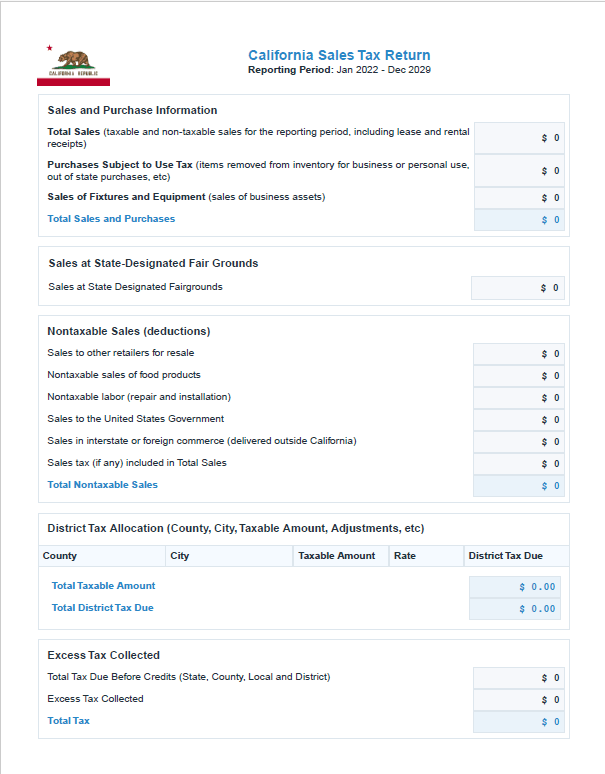Click the Sales and Purchase Information heading
The width and height of the screenshot is (605, 774).
pos(132,110)
